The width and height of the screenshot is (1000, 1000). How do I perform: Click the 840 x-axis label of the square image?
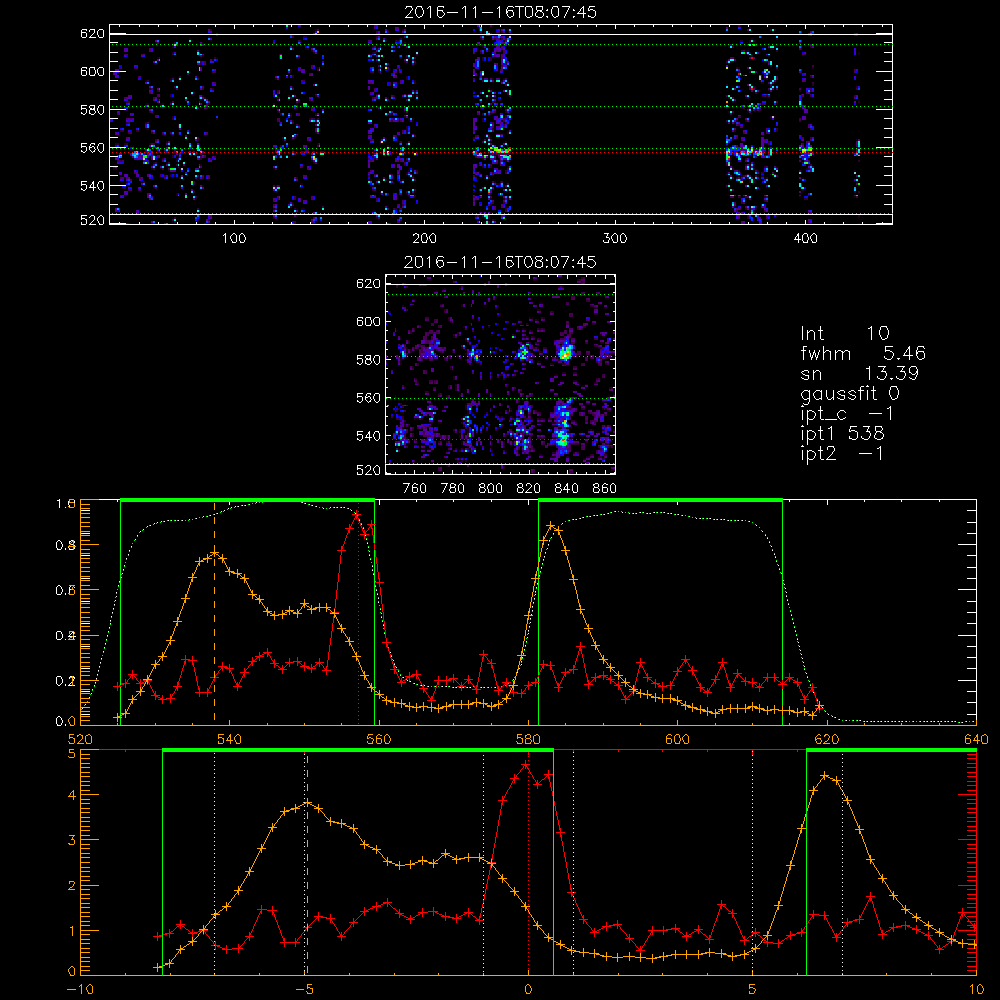[566, 489]
